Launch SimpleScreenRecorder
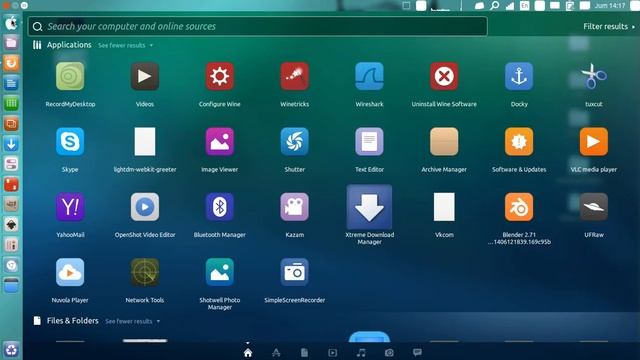Screen dimensions: 640x360 pos(294,272)
